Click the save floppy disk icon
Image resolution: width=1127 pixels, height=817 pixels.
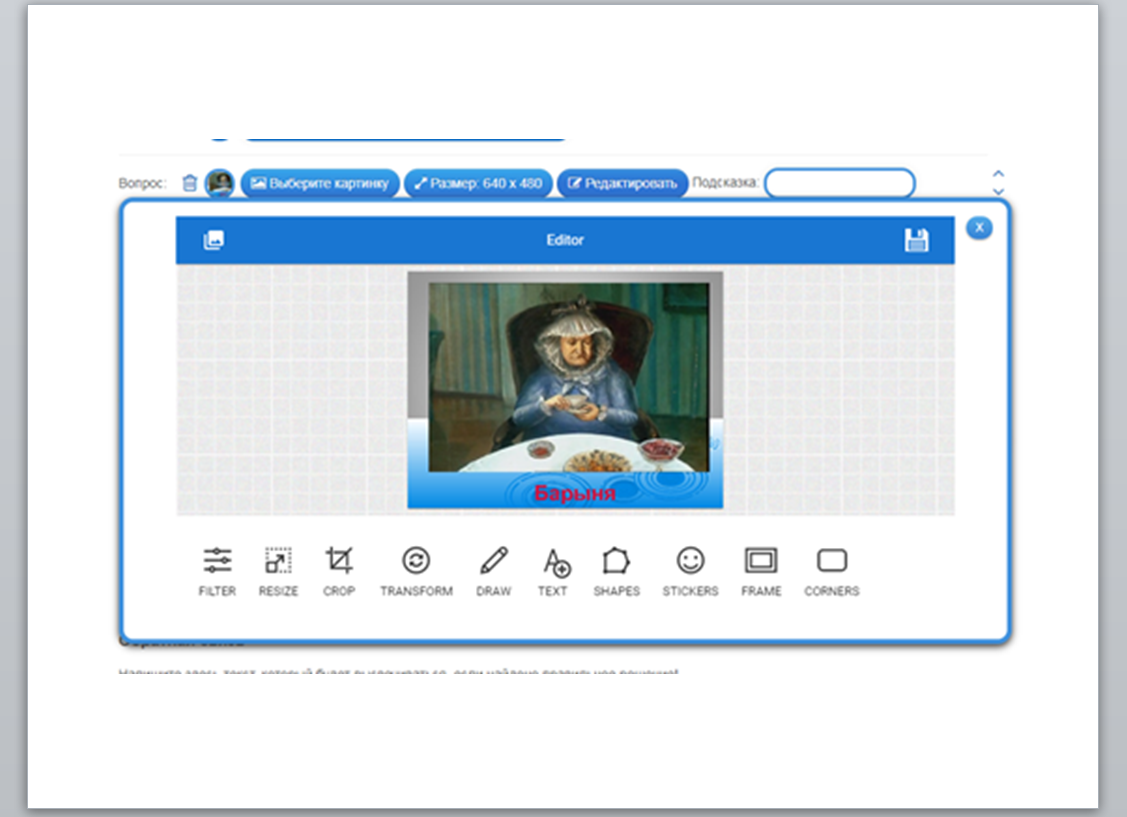[916, 240]
